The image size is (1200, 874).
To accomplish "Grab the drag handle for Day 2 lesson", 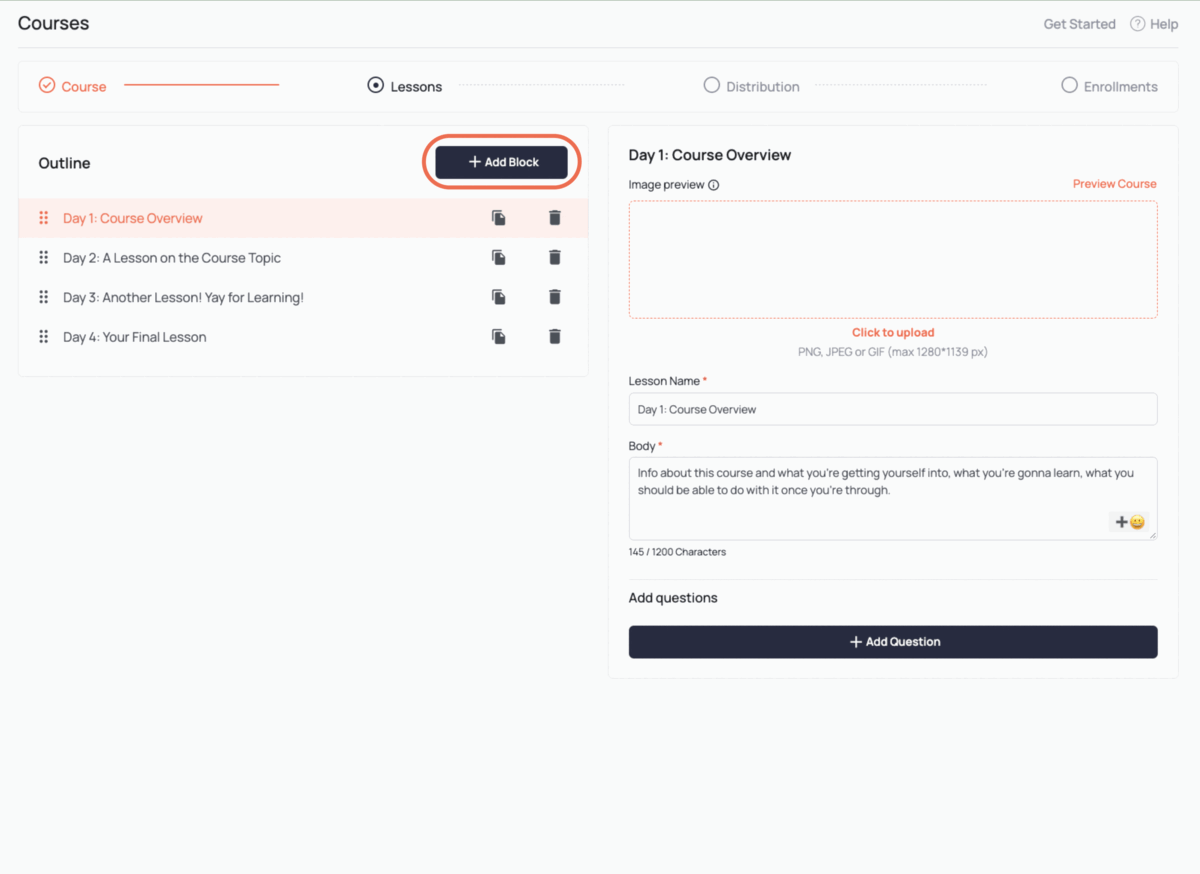I will click(43, 257).
